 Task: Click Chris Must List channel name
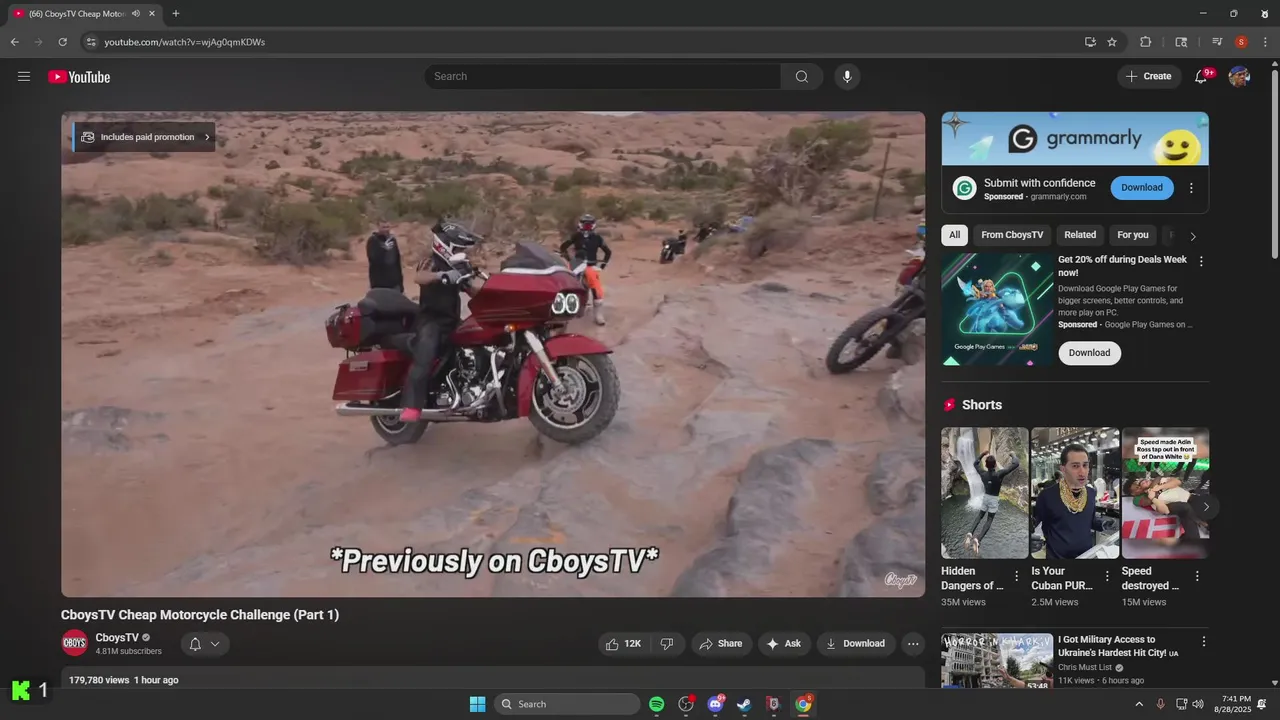click(1085, 667)
